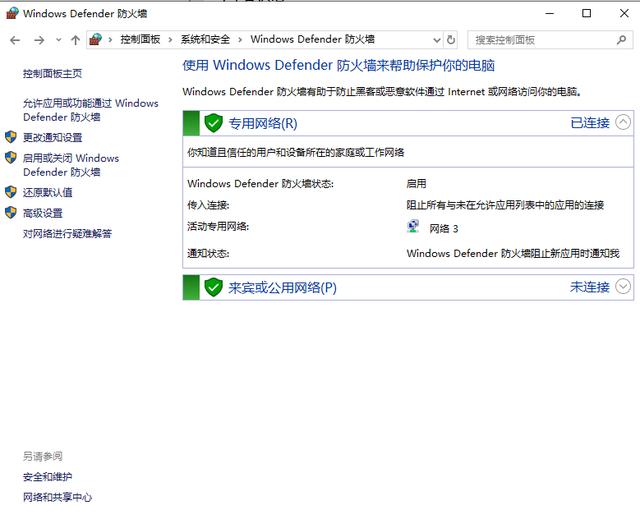Open 网络和共享中心 link
Screen dimensions: 640x519
[x=58, y=497]
